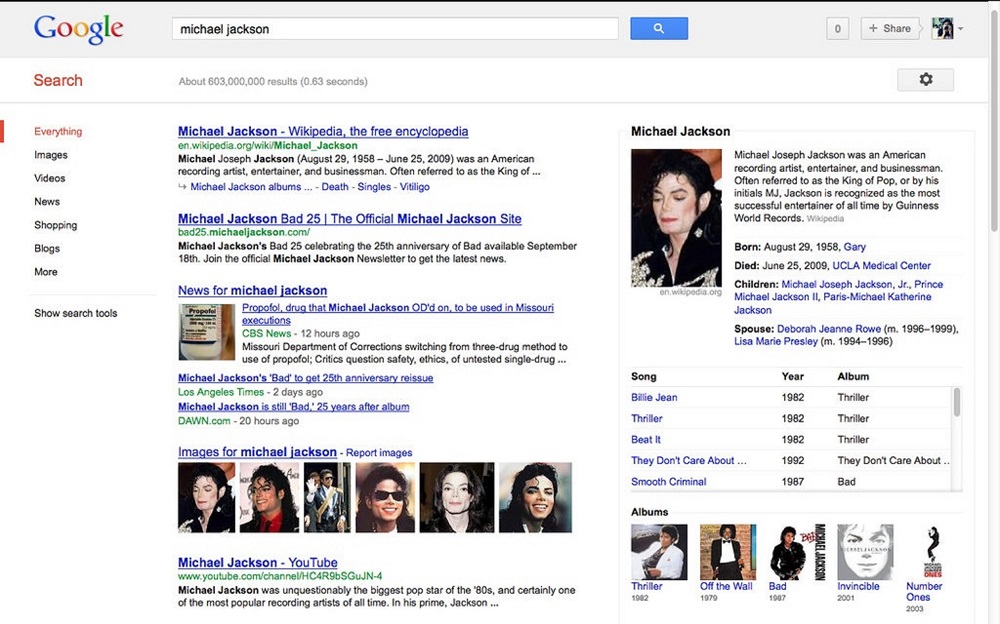Open the profile avatar picture
This screenshot has width=1000, height=624.
coord(943,29)
